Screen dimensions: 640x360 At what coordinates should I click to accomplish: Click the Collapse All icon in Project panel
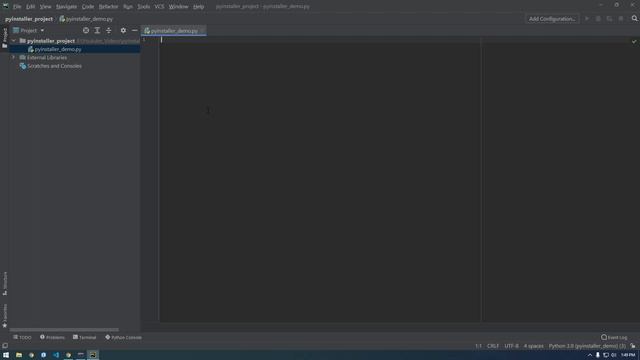(109, 30)
